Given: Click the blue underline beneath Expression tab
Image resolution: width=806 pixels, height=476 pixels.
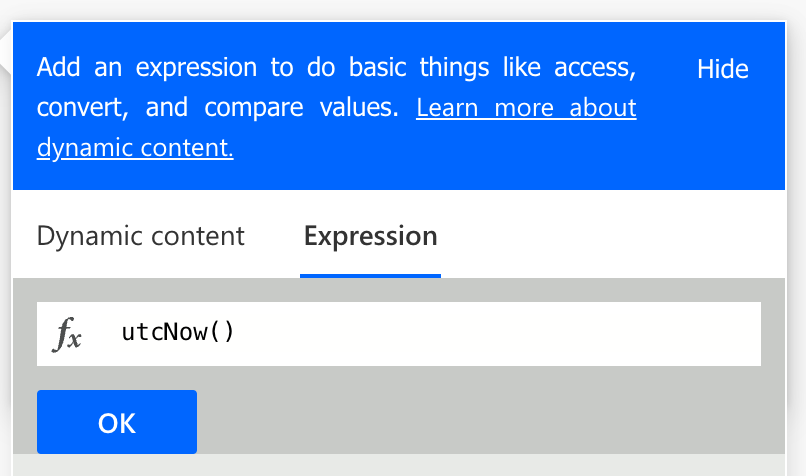Looking at the screenshot, I should coord(371,276).
